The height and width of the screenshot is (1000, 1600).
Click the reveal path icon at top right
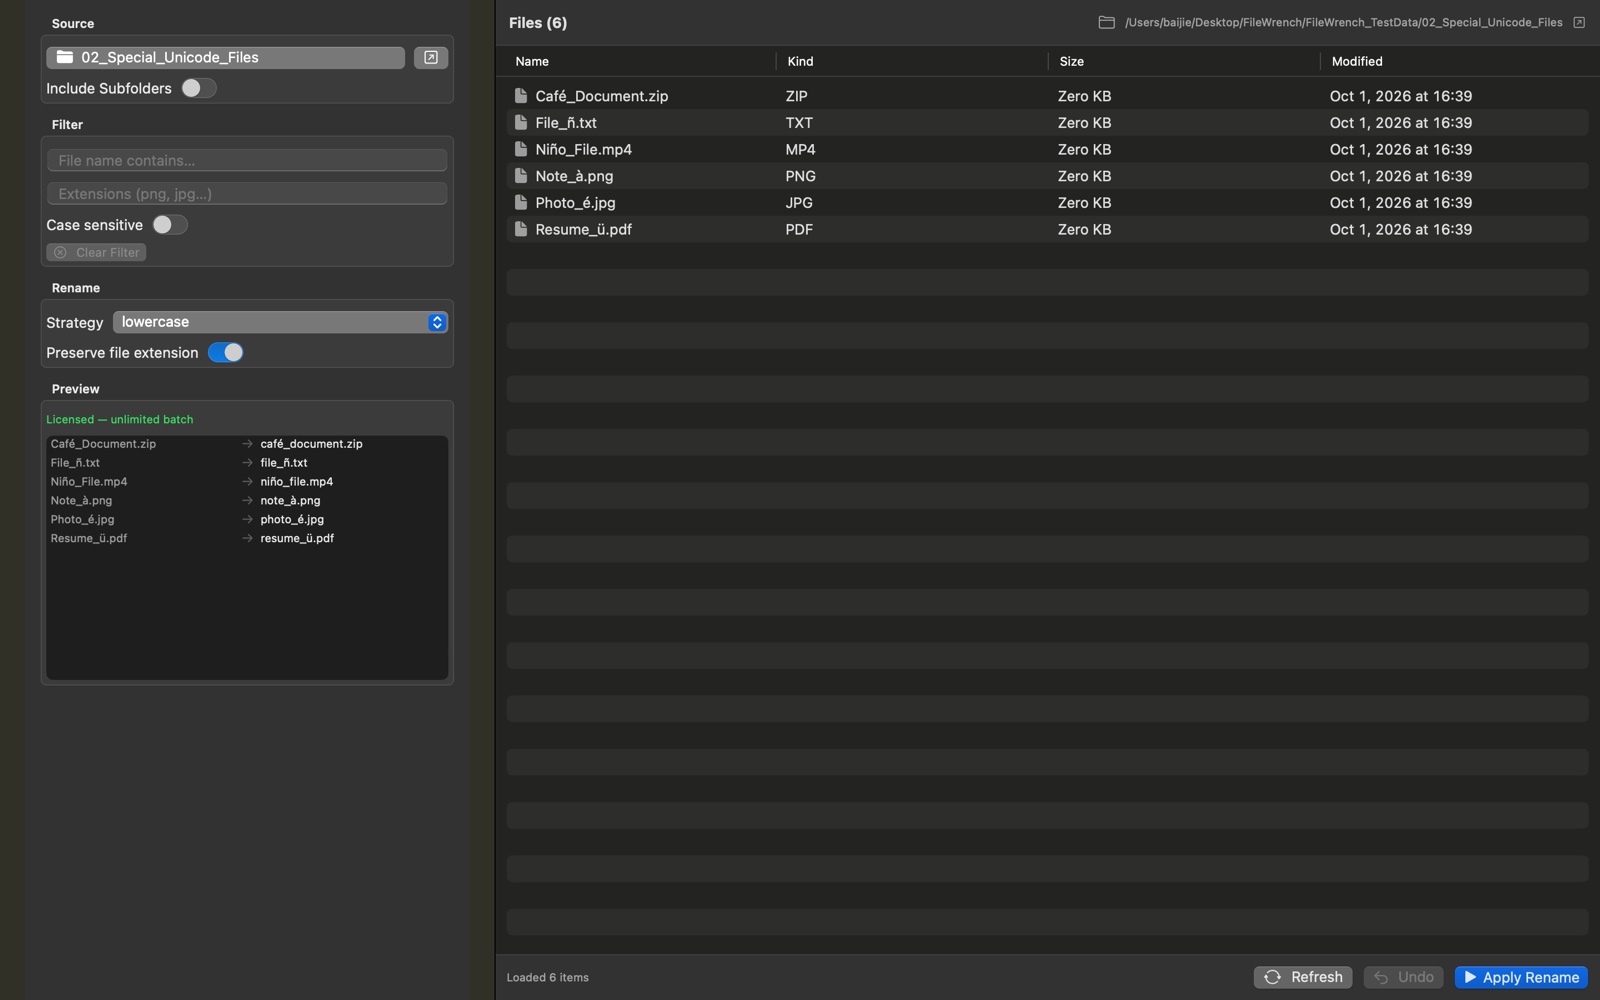tap(1579, 22)
